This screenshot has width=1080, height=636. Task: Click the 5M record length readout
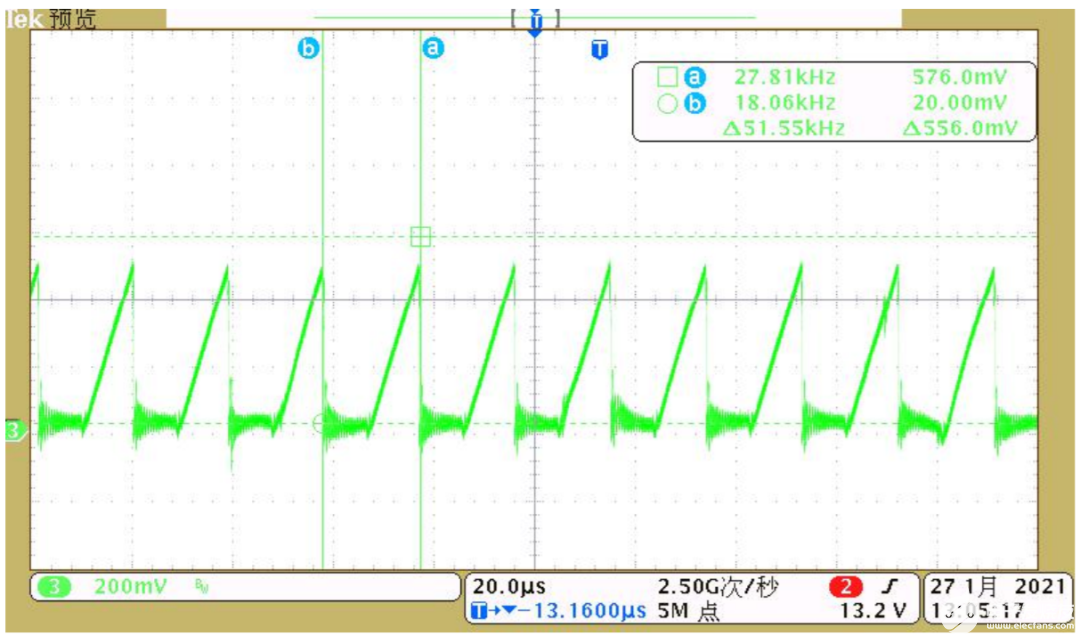pyautogui.click(x=688, y=611)
